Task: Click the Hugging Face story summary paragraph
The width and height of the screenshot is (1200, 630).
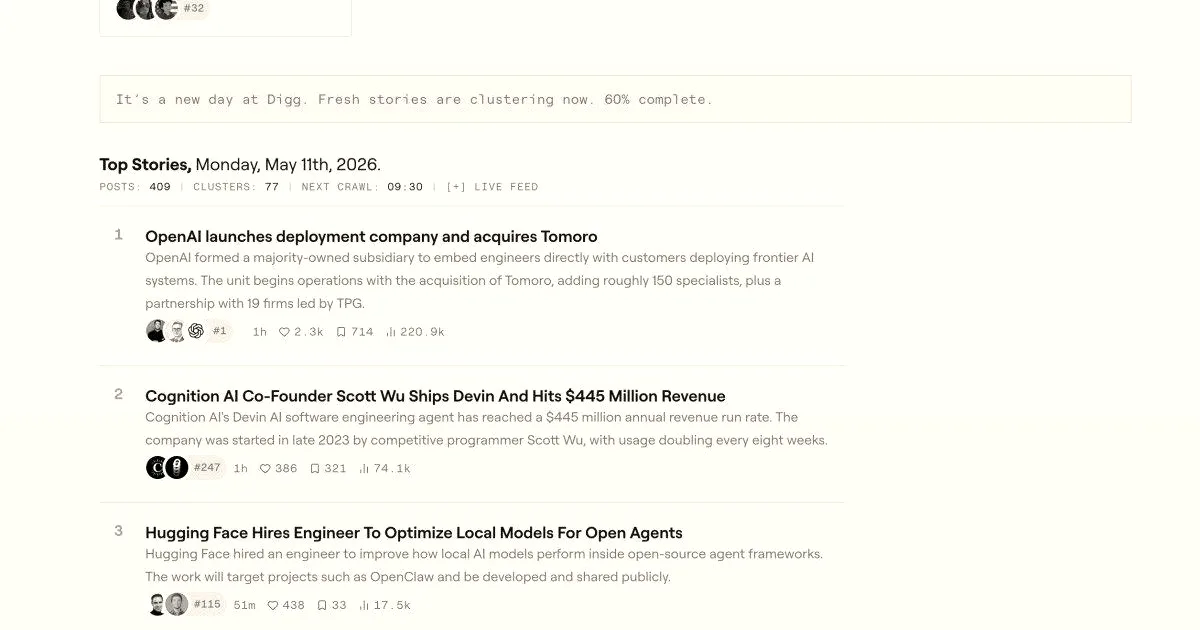Action: [484, 565]
